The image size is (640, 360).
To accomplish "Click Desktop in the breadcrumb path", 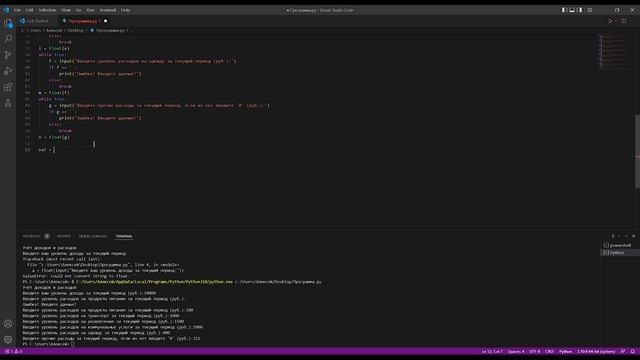I will coord(75,30).
